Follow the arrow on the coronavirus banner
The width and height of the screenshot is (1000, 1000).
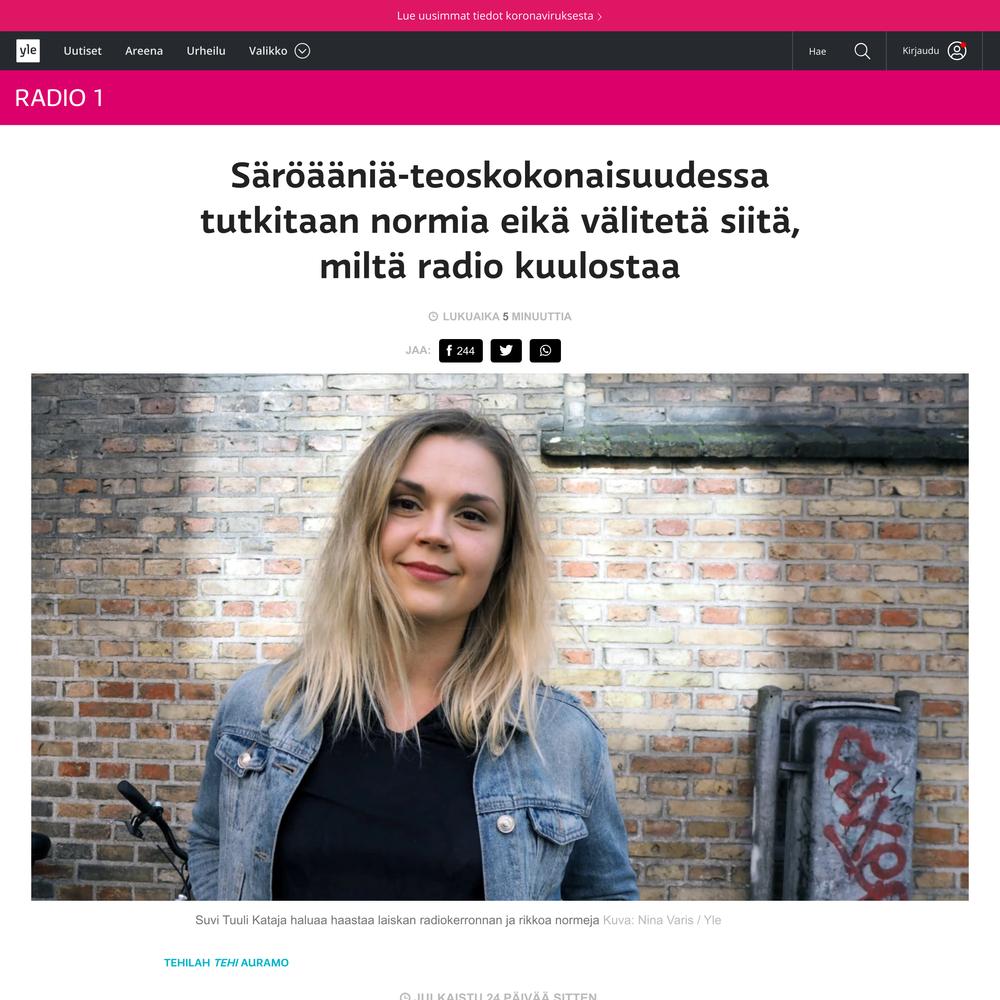tap(599, 17)
